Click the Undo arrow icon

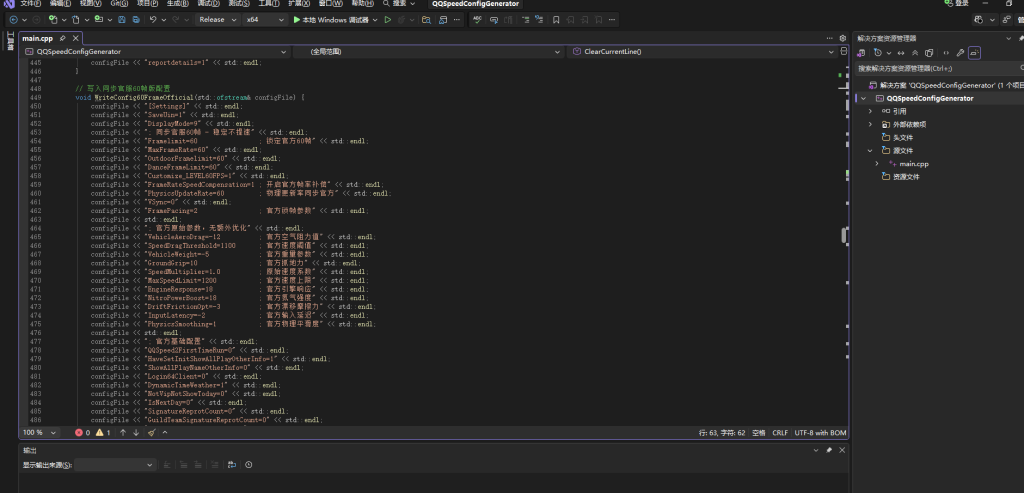coord(153,19)
